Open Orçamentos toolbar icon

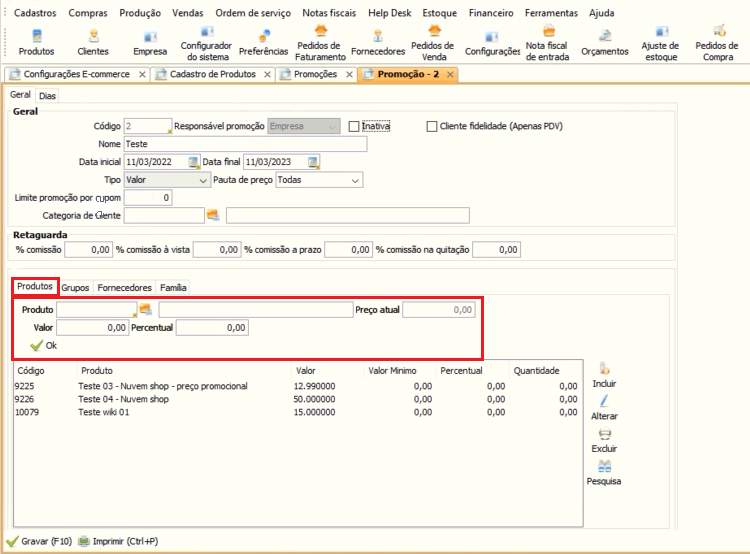pos(605,43)
